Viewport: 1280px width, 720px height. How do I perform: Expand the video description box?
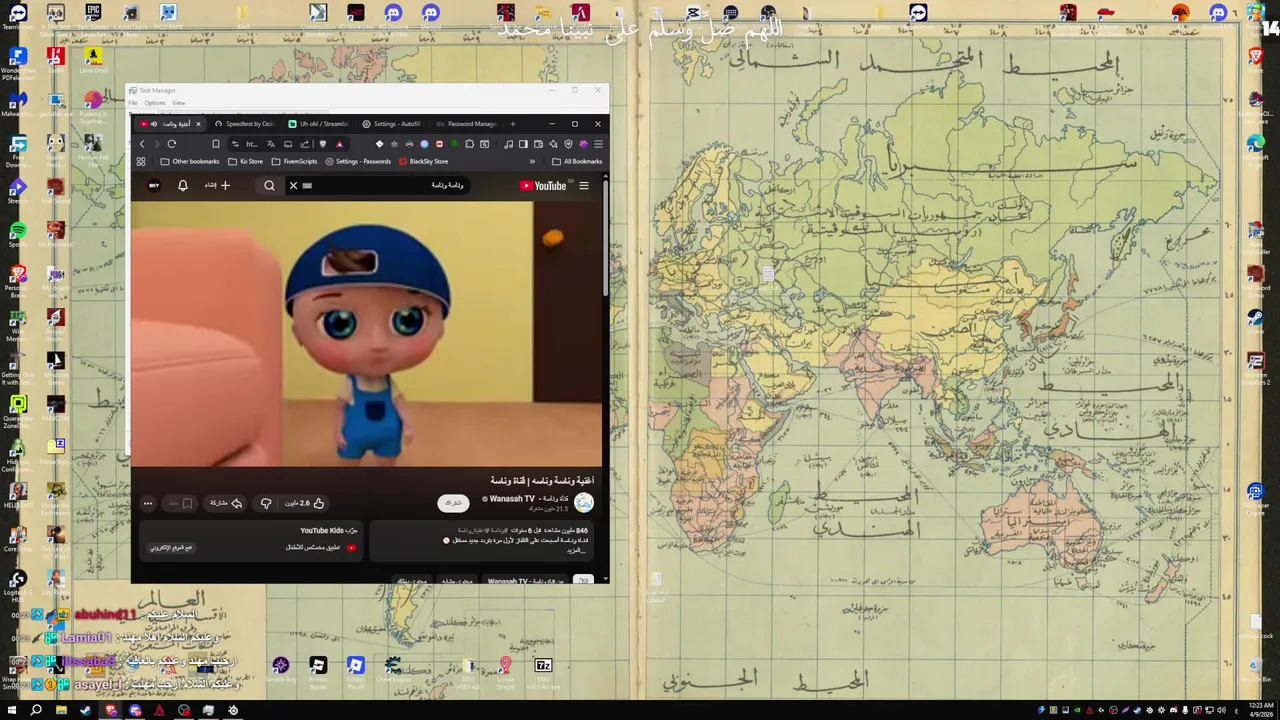click(482, 541)
